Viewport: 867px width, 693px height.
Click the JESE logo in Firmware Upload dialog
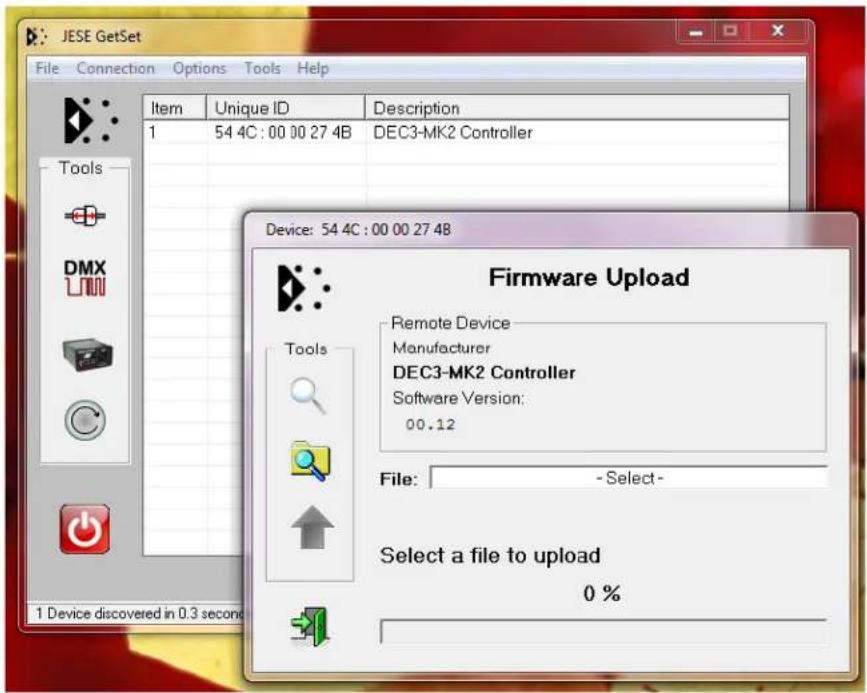click(304, 288)
